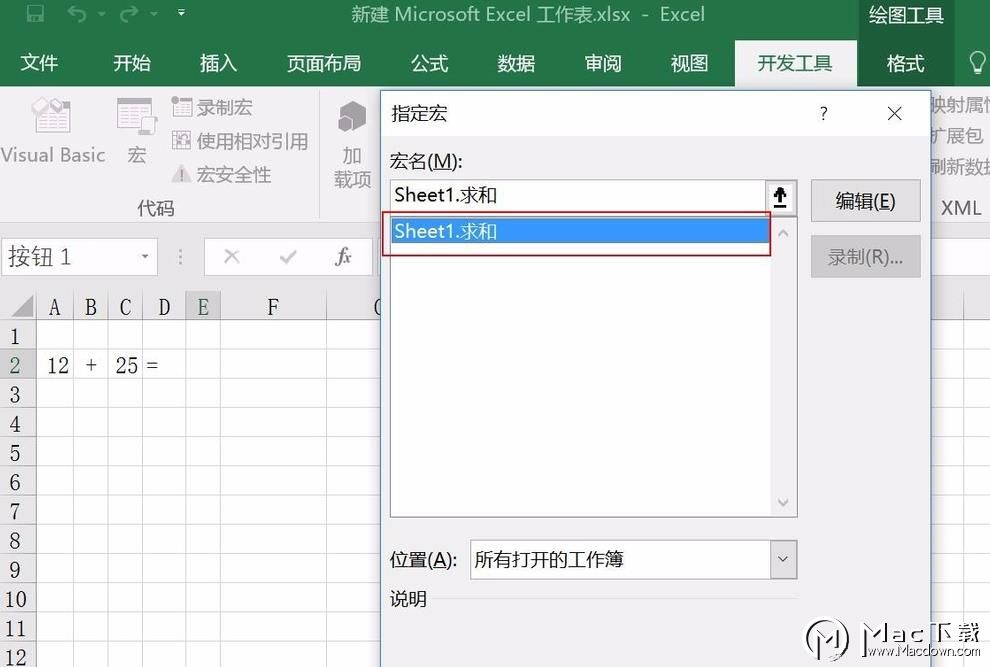Select column D header
990x667 pixels.
[x=164, y=307]
